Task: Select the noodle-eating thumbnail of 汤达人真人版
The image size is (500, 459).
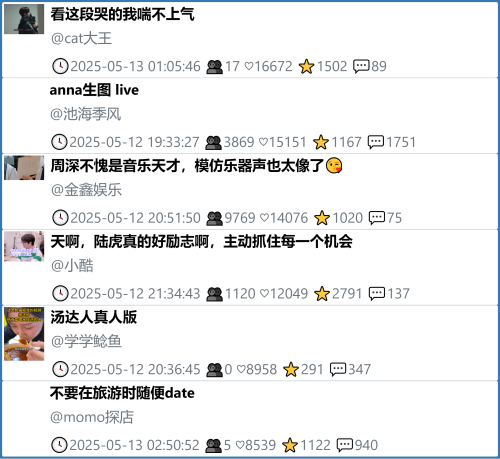Action: click(x=24, y=334)
